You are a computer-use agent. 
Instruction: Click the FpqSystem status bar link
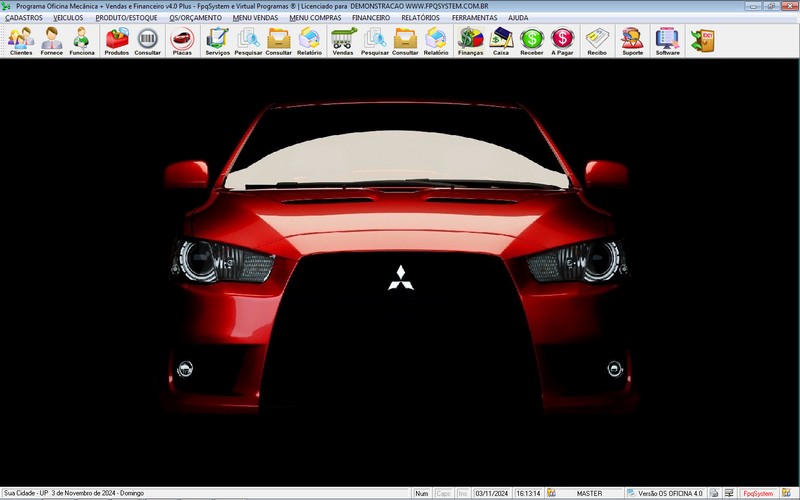(x=764, y=493)
